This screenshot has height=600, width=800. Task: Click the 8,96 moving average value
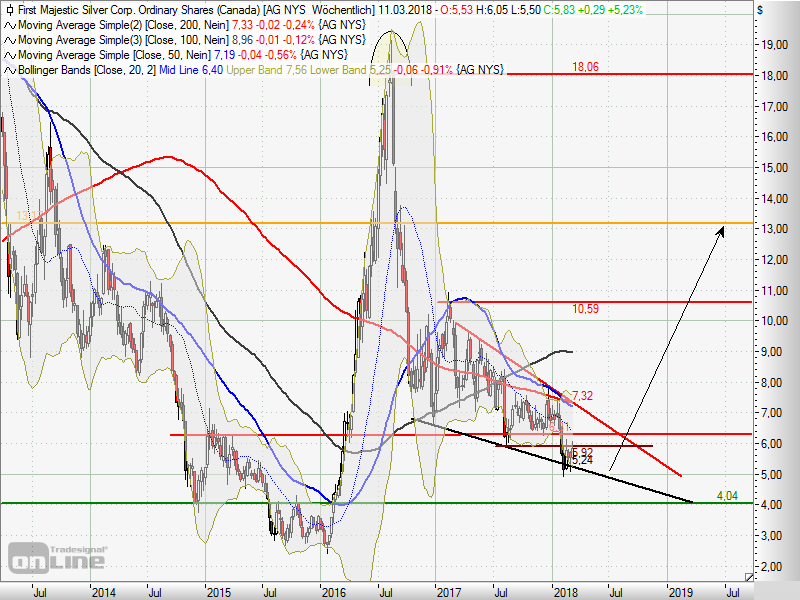pyautogui.click(x=242, y=40)
